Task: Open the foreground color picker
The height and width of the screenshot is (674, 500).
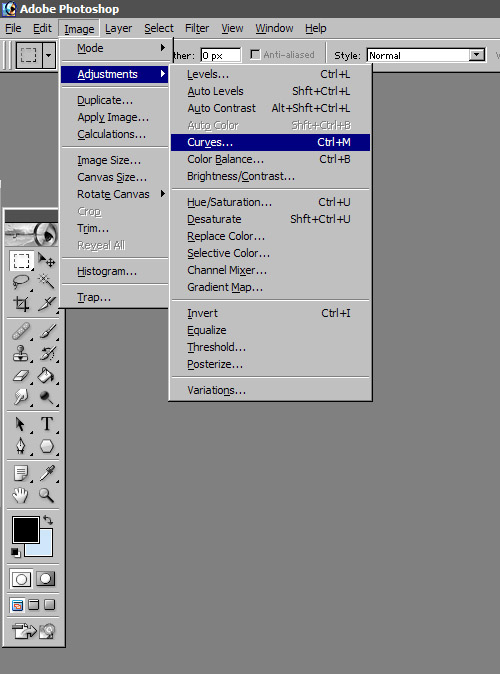Action: click(x=26, y=530)
